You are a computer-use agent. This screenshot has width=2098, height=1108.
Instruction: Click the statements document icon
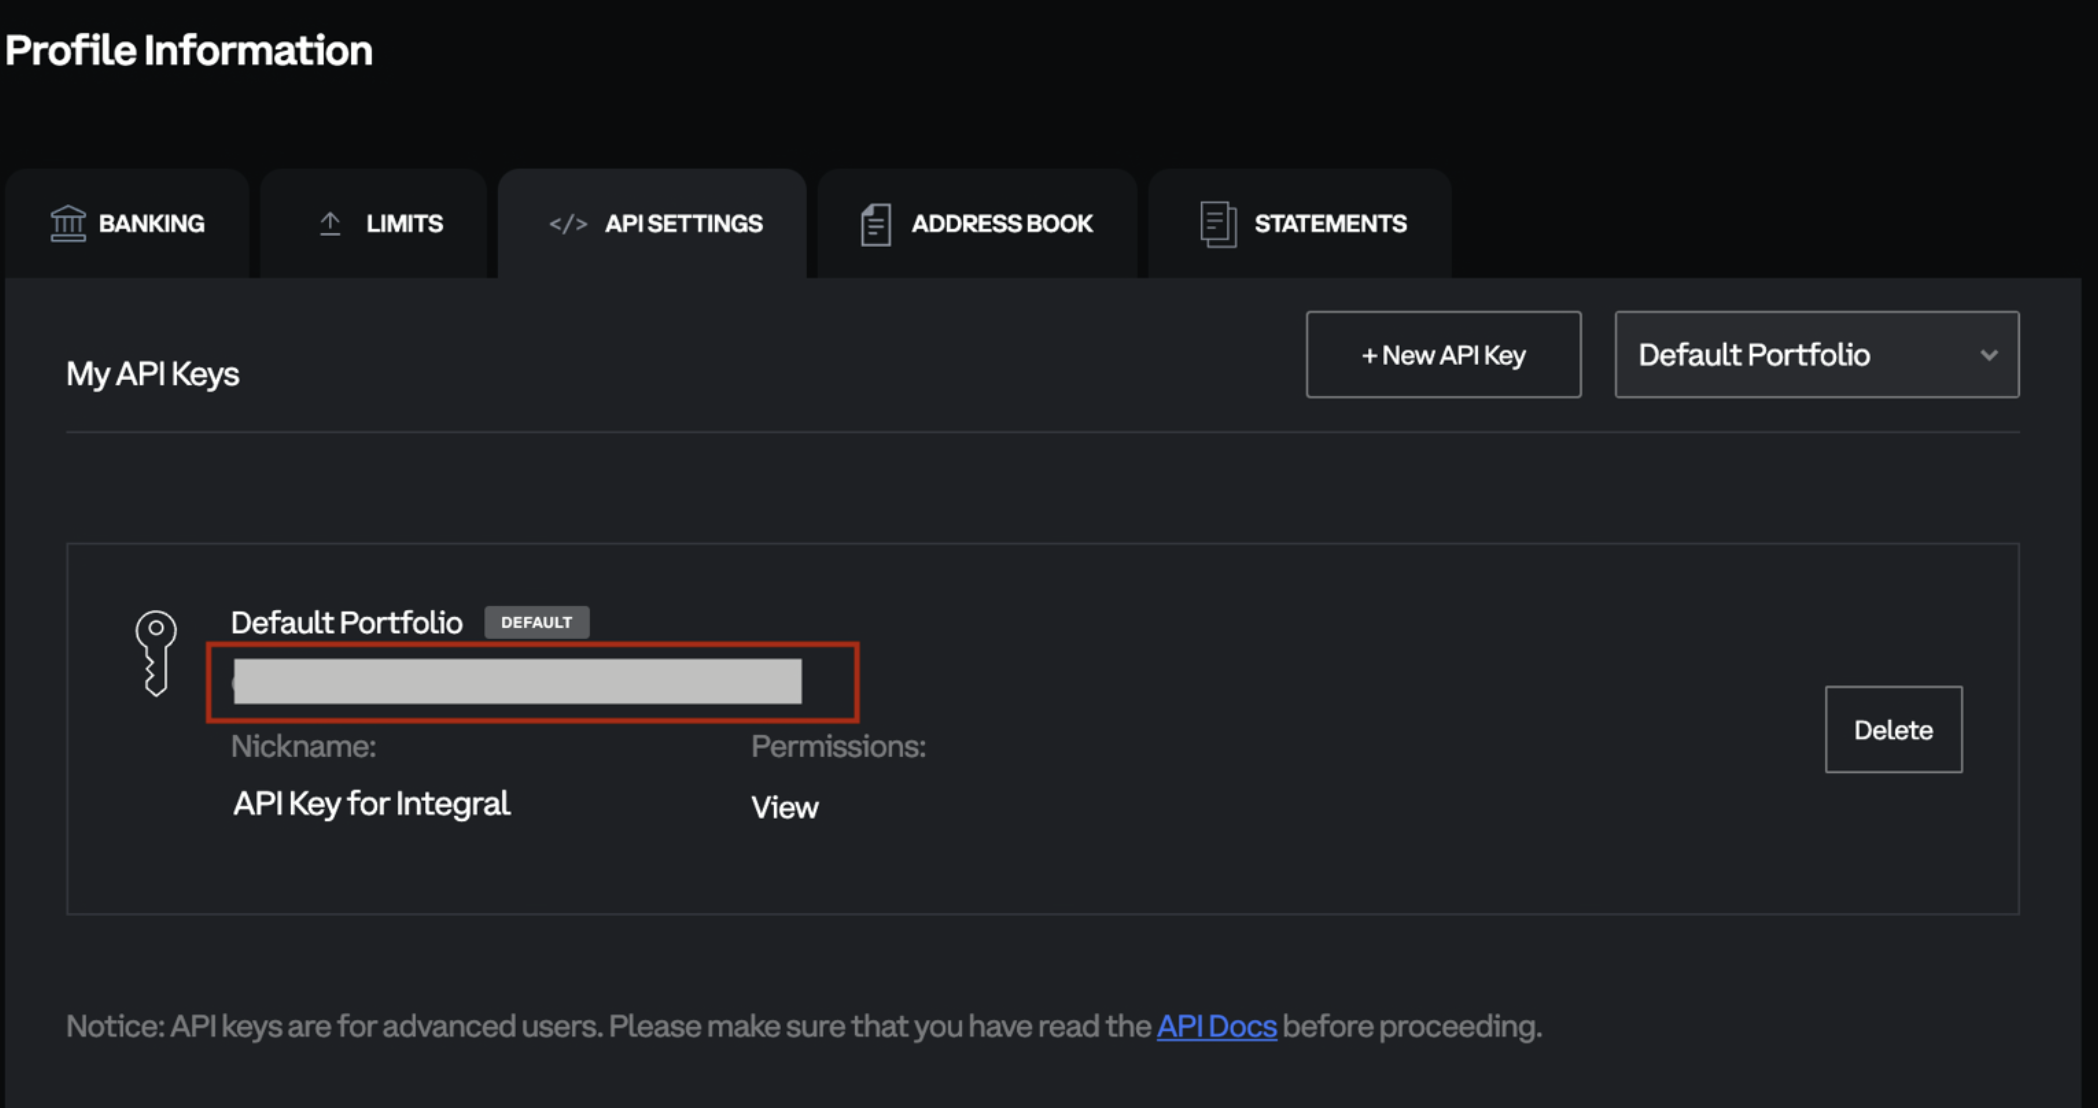(x=1217, y=224)
